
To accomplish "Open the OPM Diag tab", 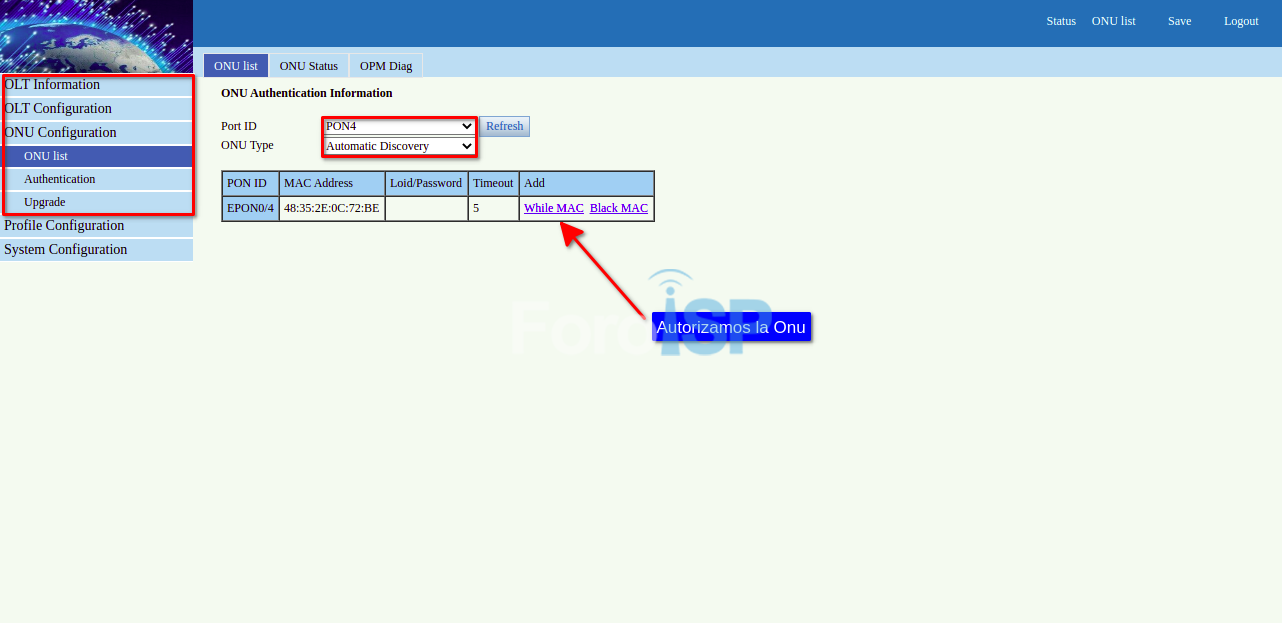I will [386, 66].
